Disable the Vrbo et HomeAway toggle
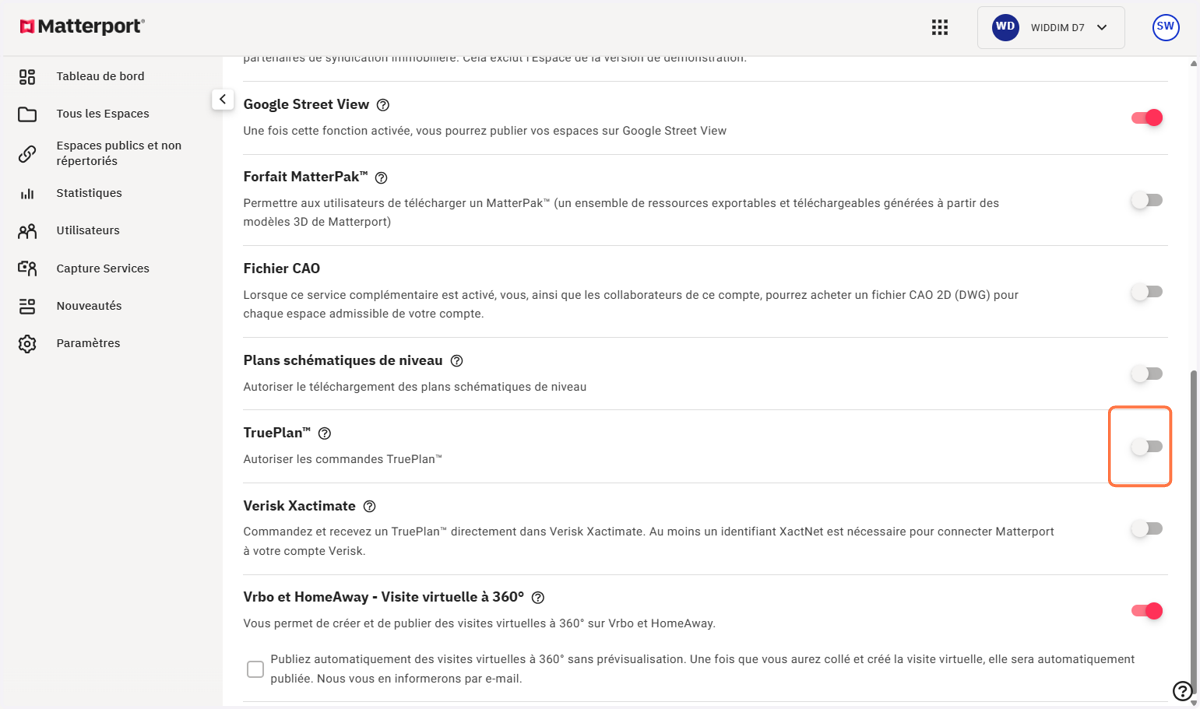 (1147, 611)
